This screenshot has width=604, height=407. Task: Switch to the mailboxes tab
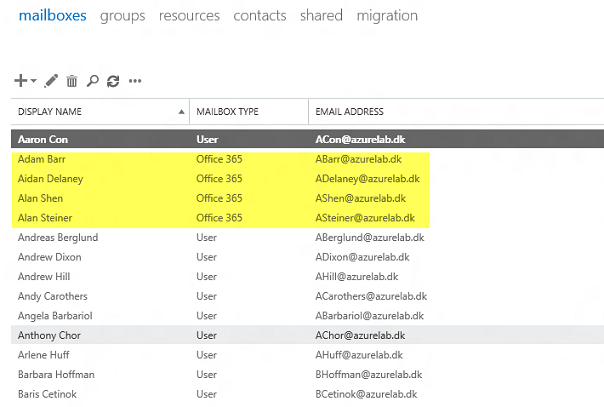[x=53, y=16]
